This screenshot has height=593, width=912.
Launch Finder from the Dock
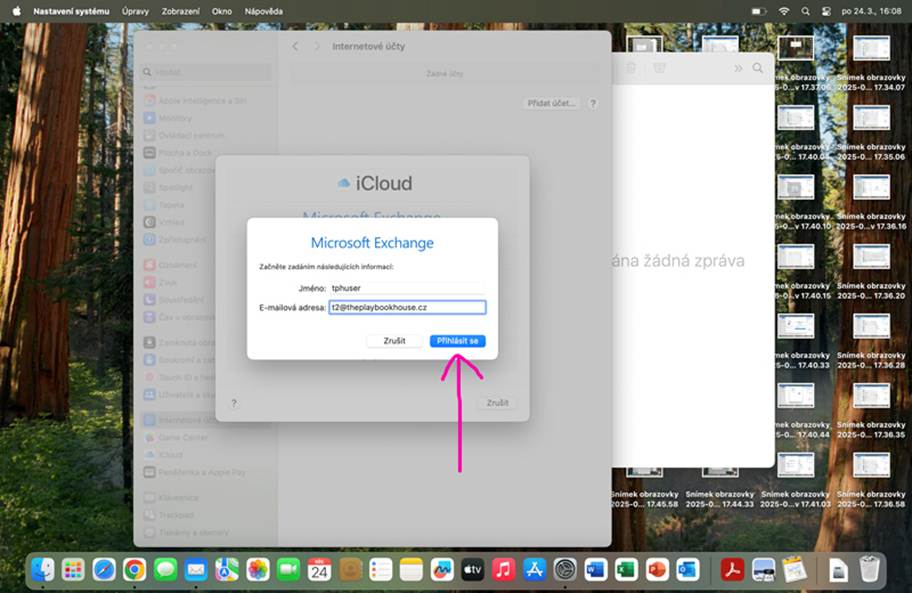coord(42,570)
